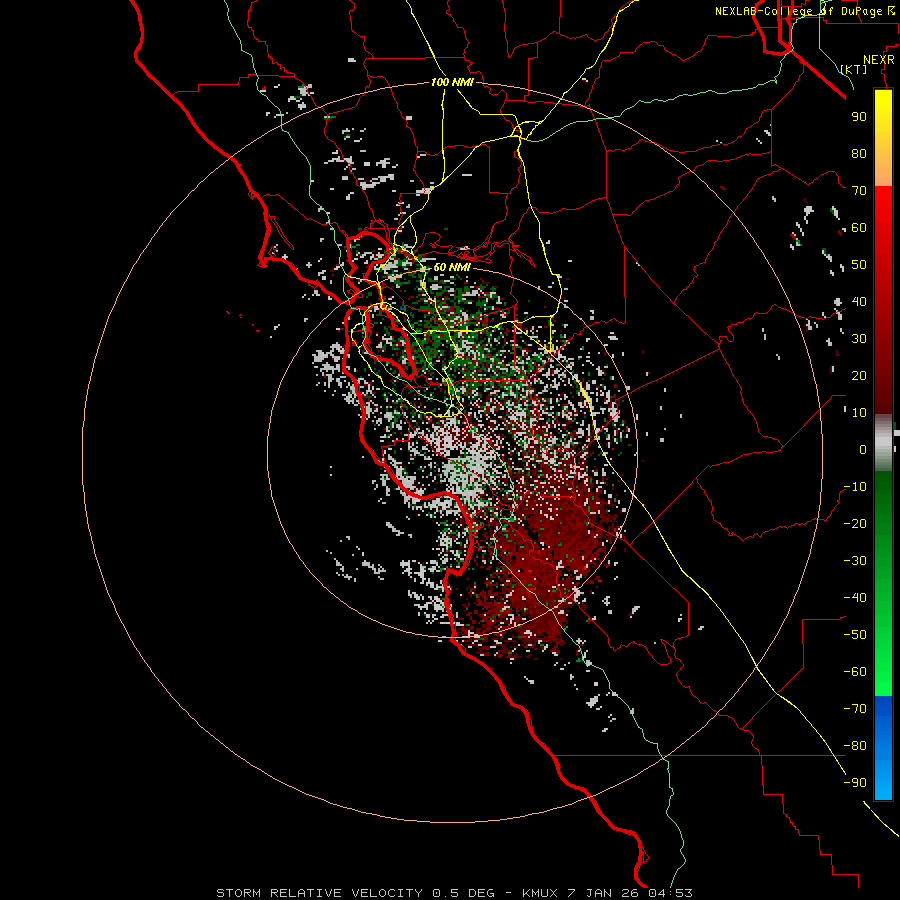Select the 40 value on the velocity legend
900x900 pixels.
[859, 302]
